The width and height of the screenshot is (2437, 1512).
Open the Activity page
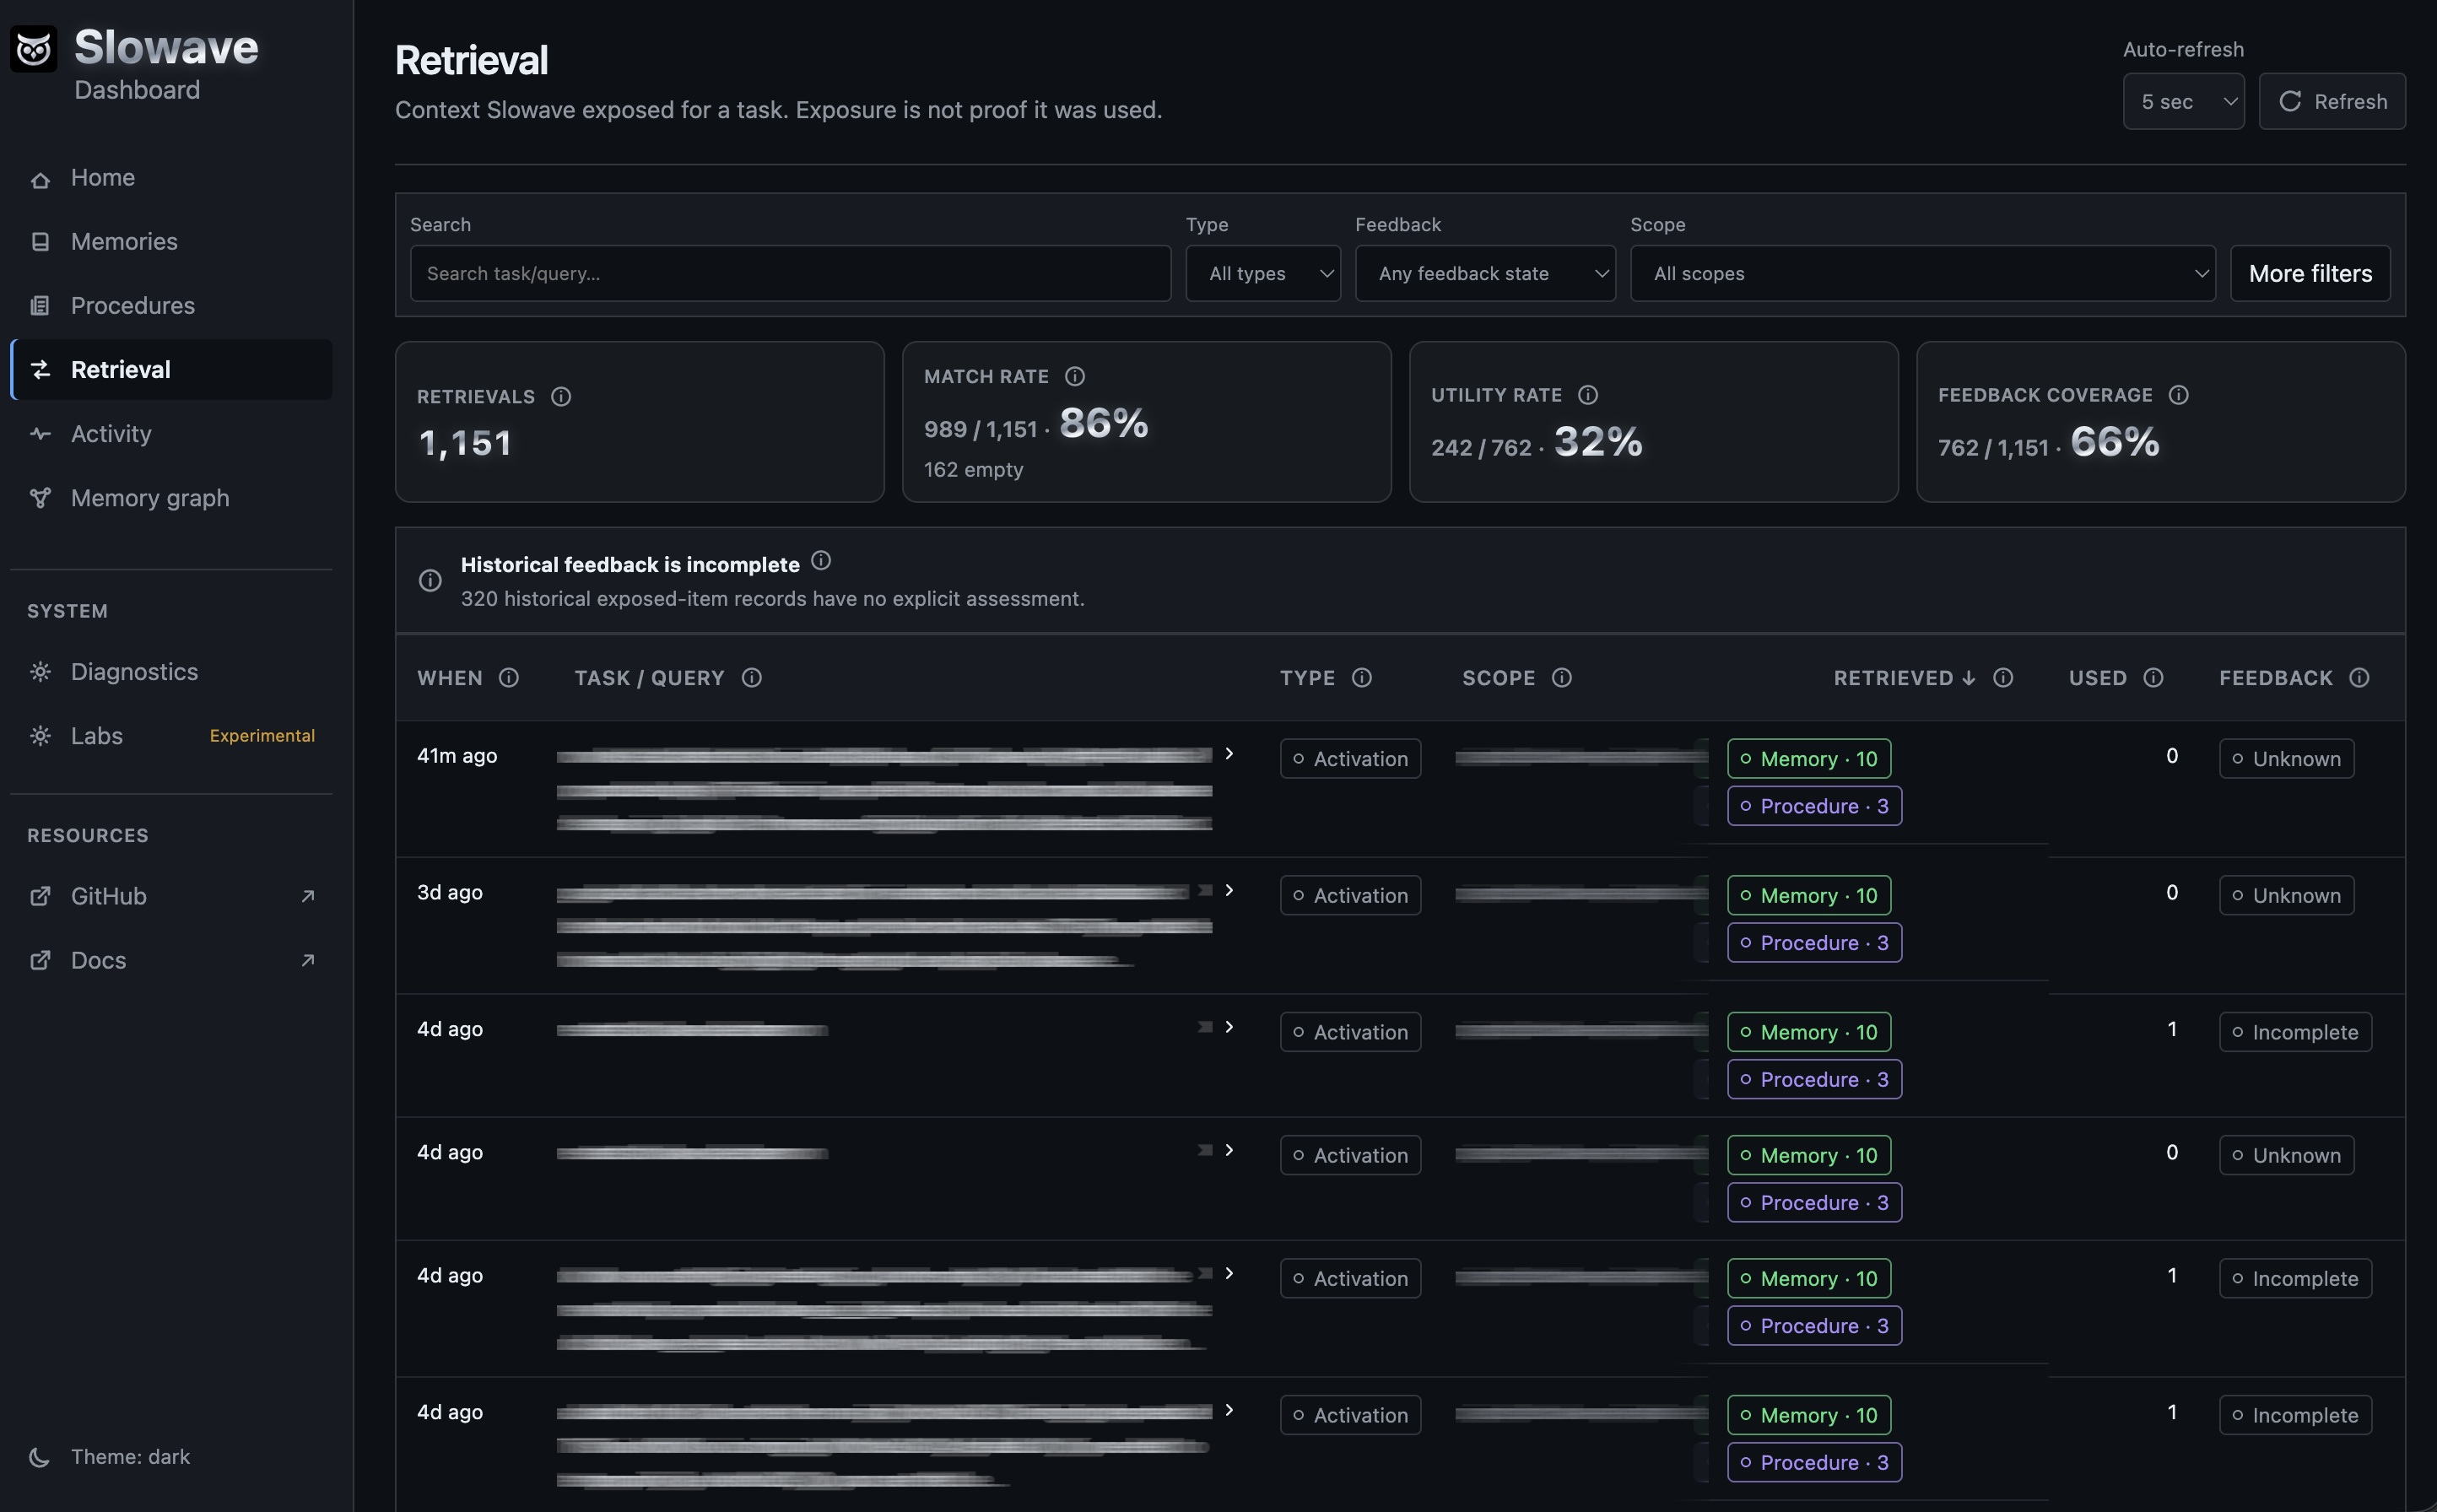(x=171, y=433)
